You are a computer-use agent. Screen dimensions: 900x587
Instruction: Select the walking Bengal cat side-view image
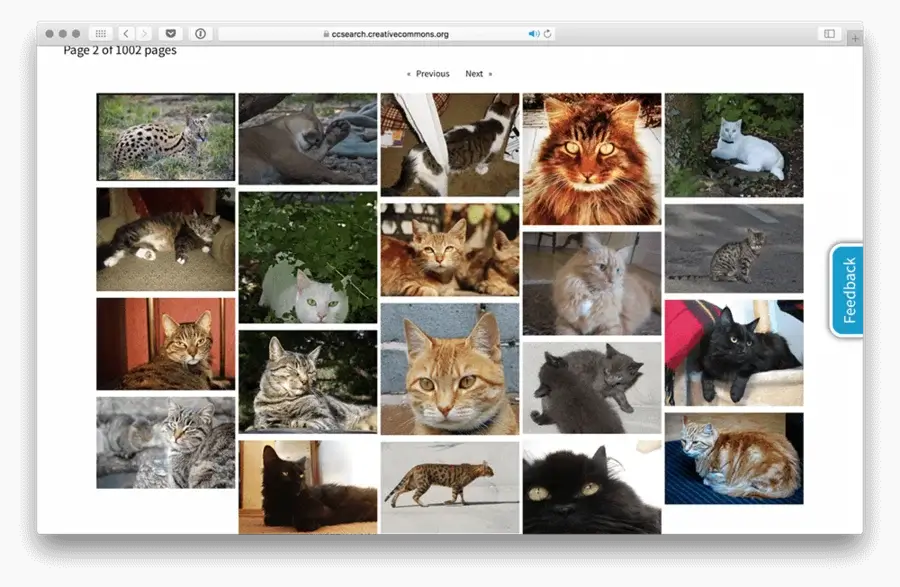pyautogui.click(x=450, y=487)
